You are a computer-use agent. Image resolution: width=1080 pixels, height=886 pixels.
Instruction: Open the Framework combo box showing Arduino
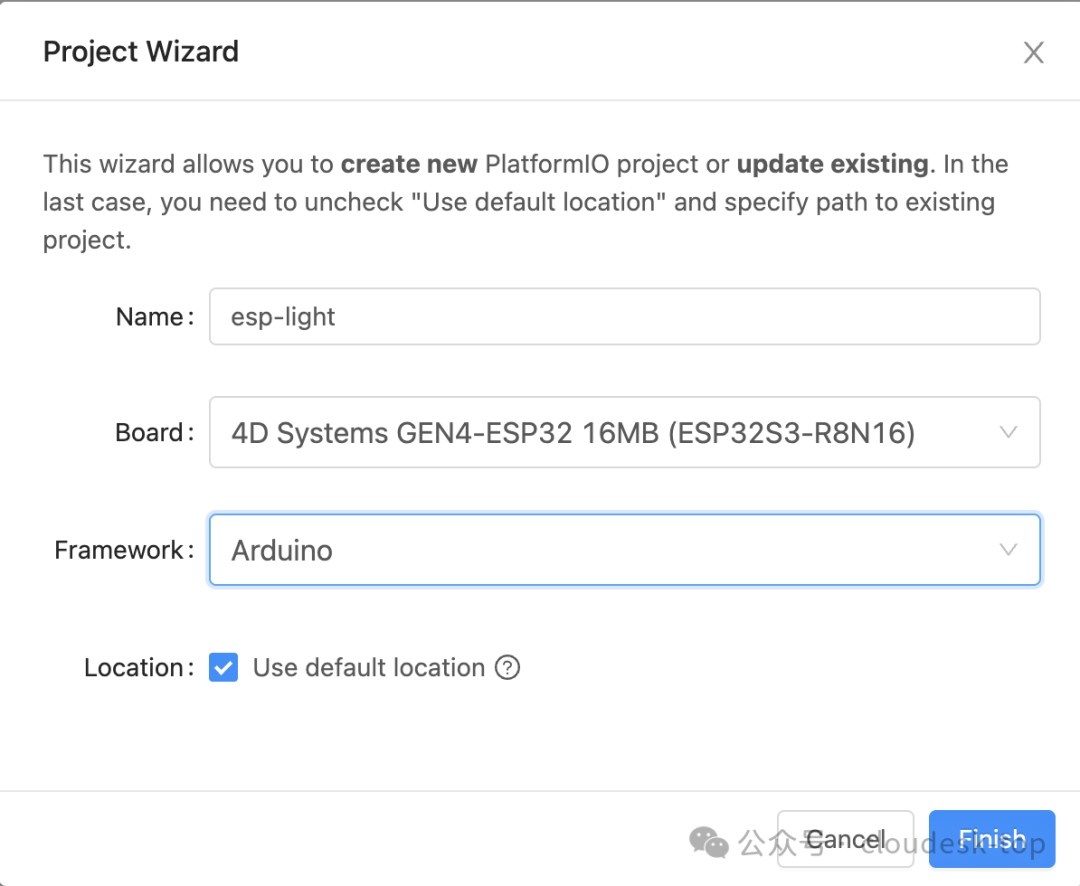point(625,550)
